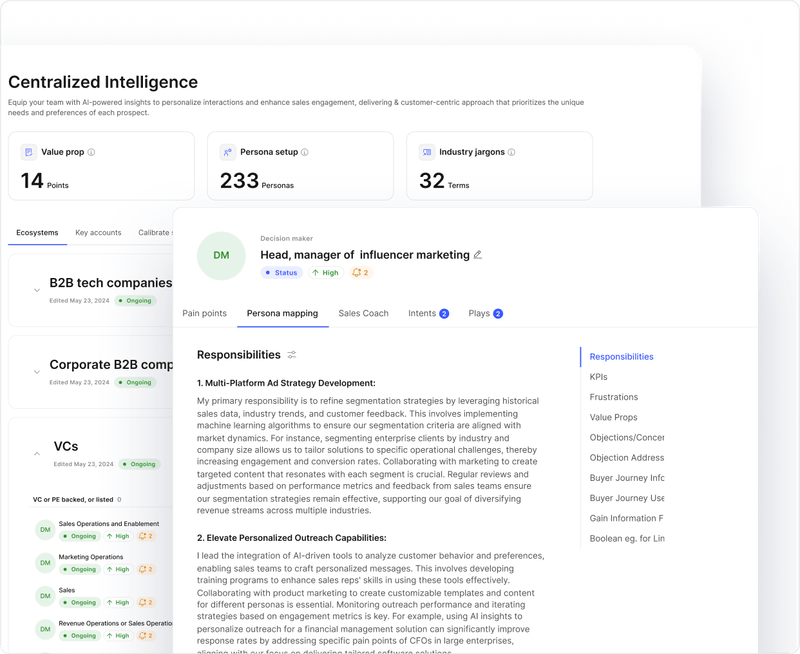Open the Plays tab

pyautogui.click(x=485, y=313)
